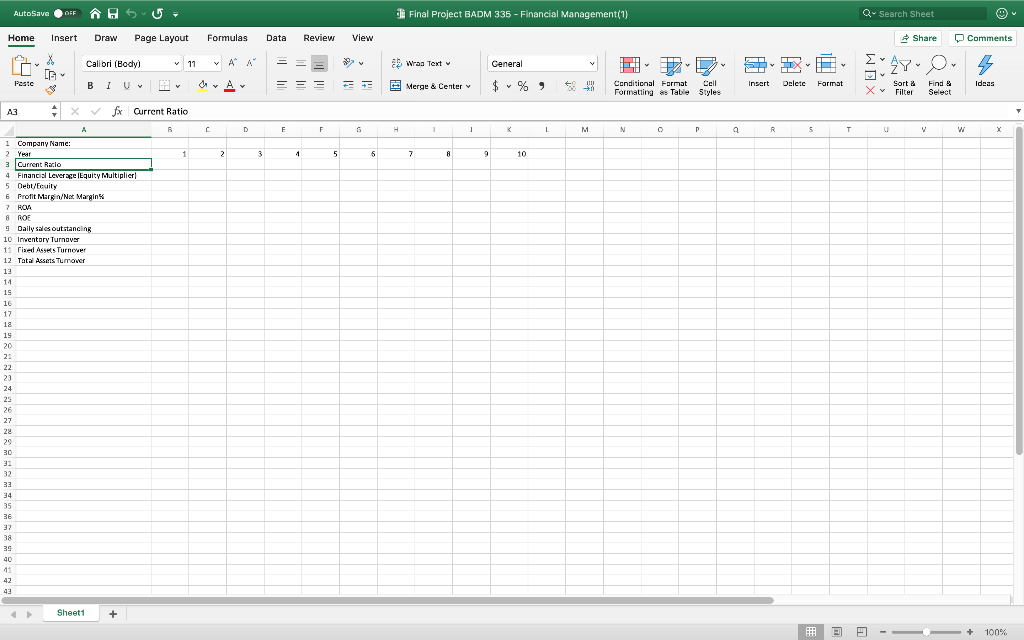Image resolution: width=1024 pixels, height=640 pixels.
Task: Click the Share button
Action: (x=918, y=39)
